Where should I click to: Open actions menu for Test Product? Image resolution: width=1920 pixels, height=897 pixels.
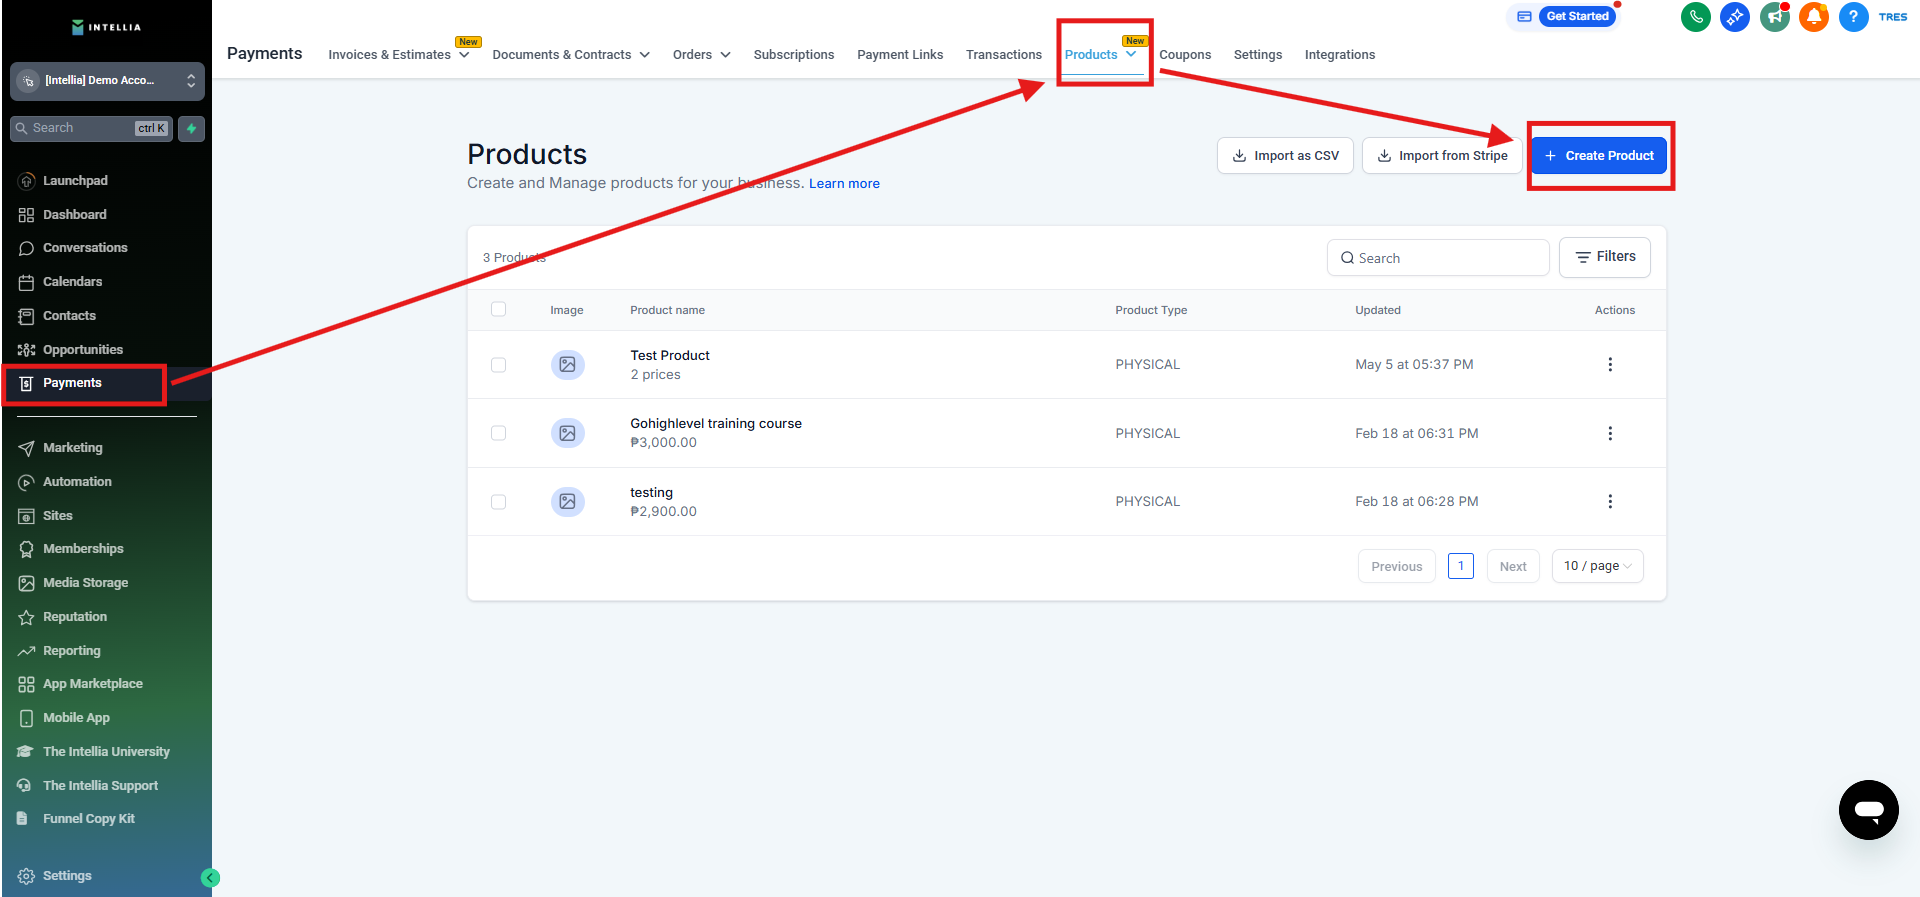(x=1609, y=365)
